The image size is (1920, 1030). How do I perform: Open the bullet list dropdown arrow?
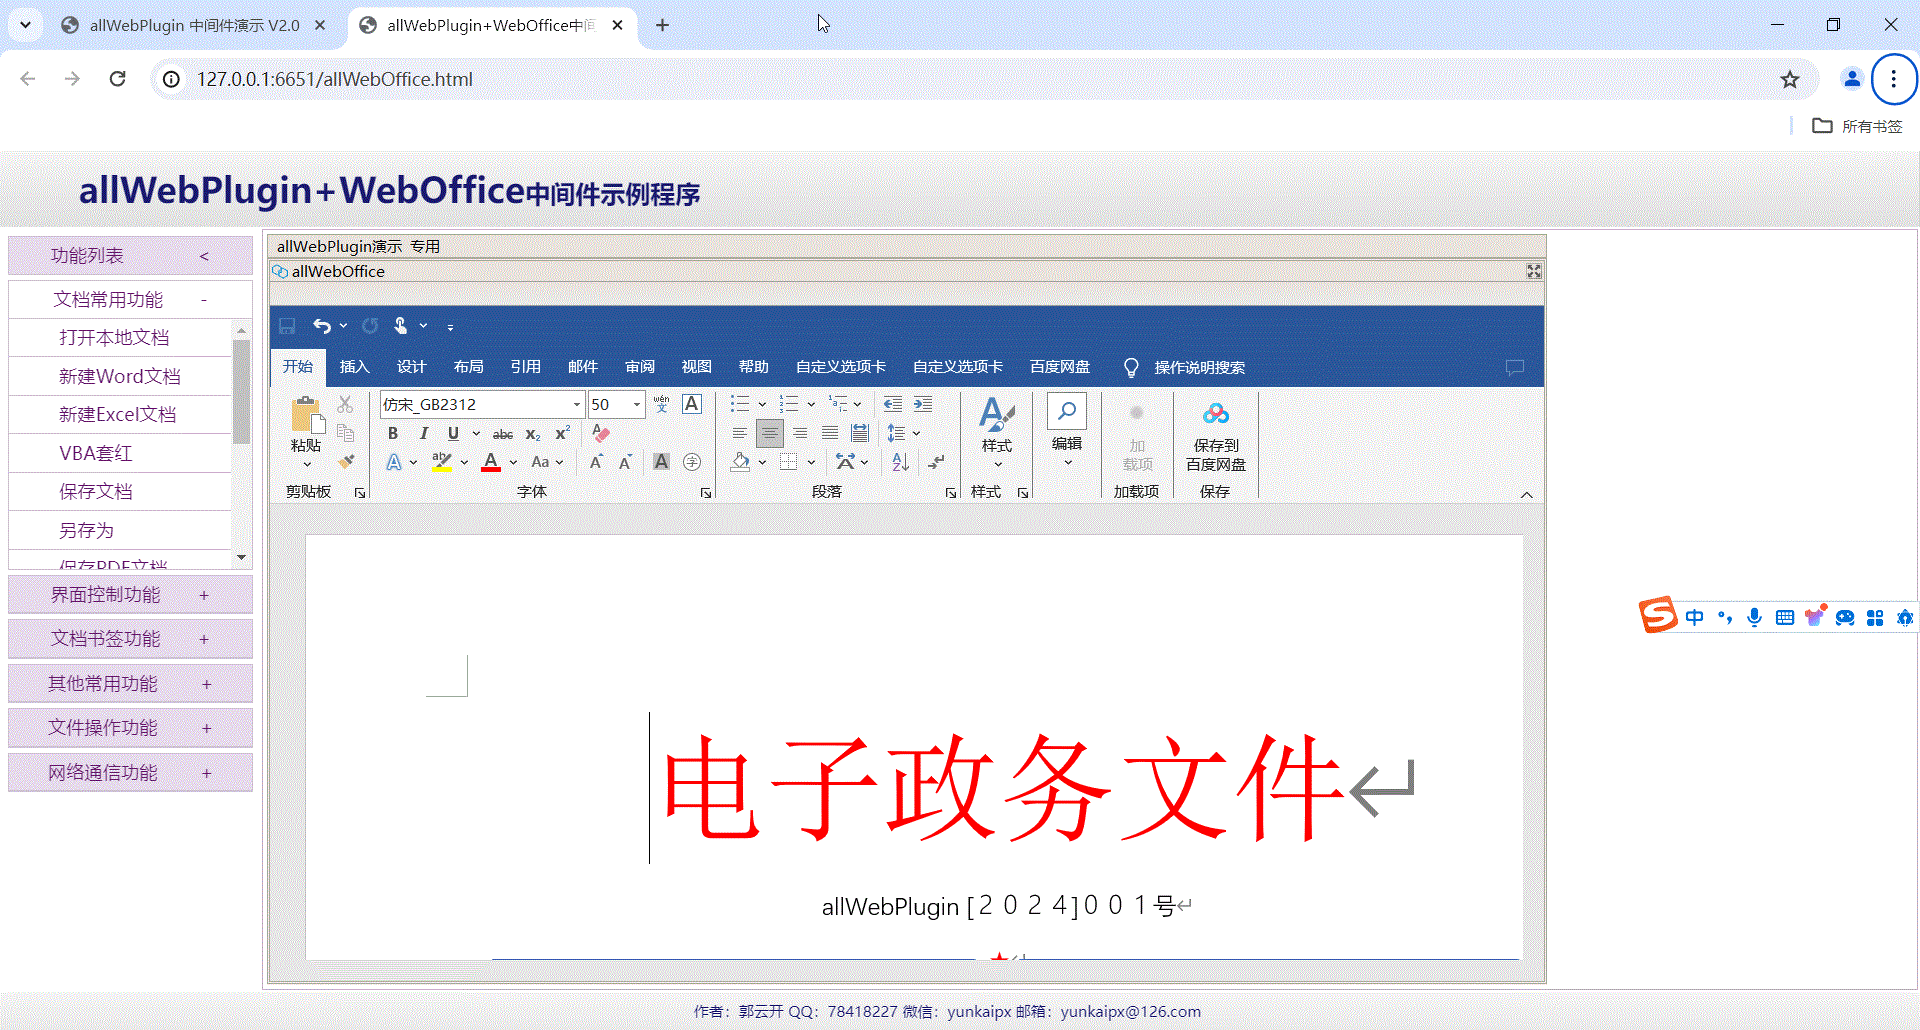(762, 404)
